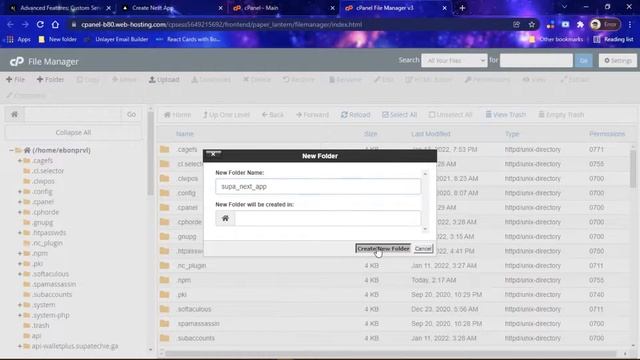Click Go button in search bar
The height and width of the screenshot is (360, 640).
coord(583,60)
